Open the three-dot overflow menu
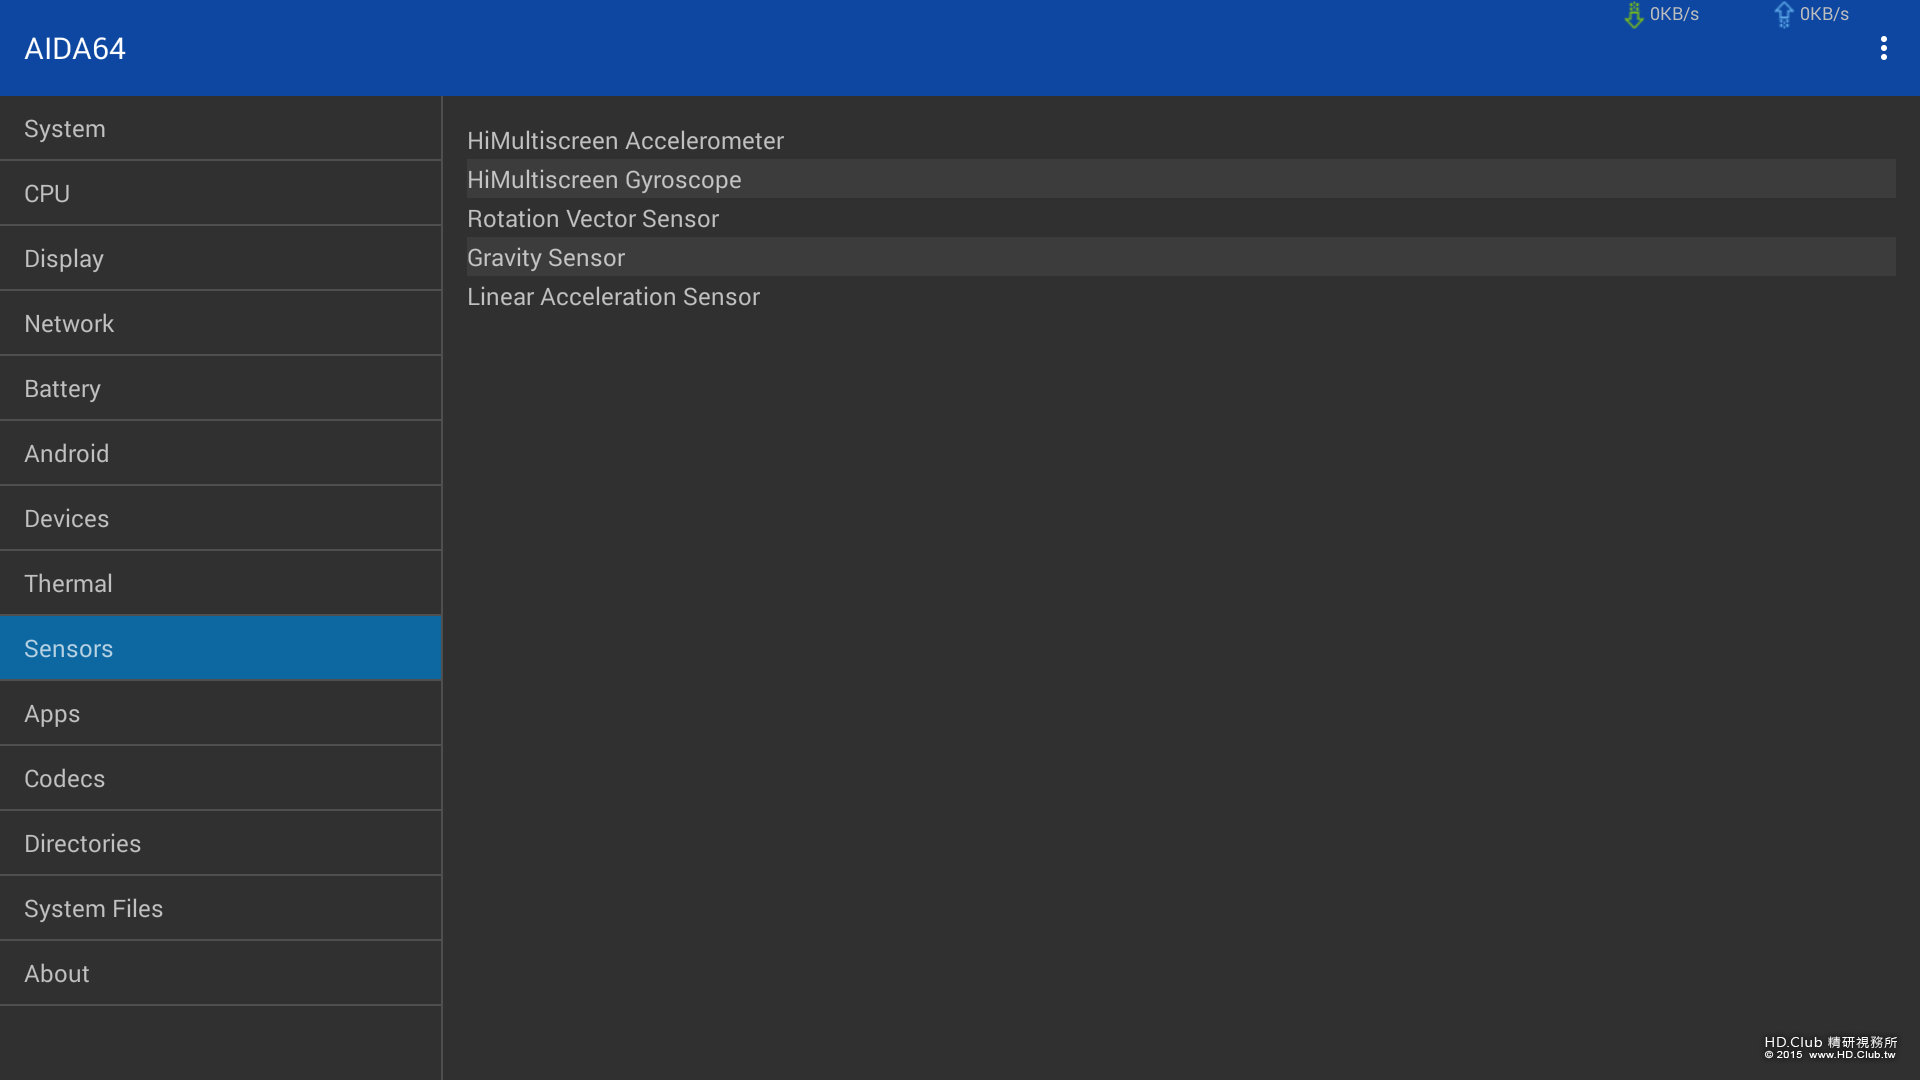1920x1080 pixels. 1883,48
